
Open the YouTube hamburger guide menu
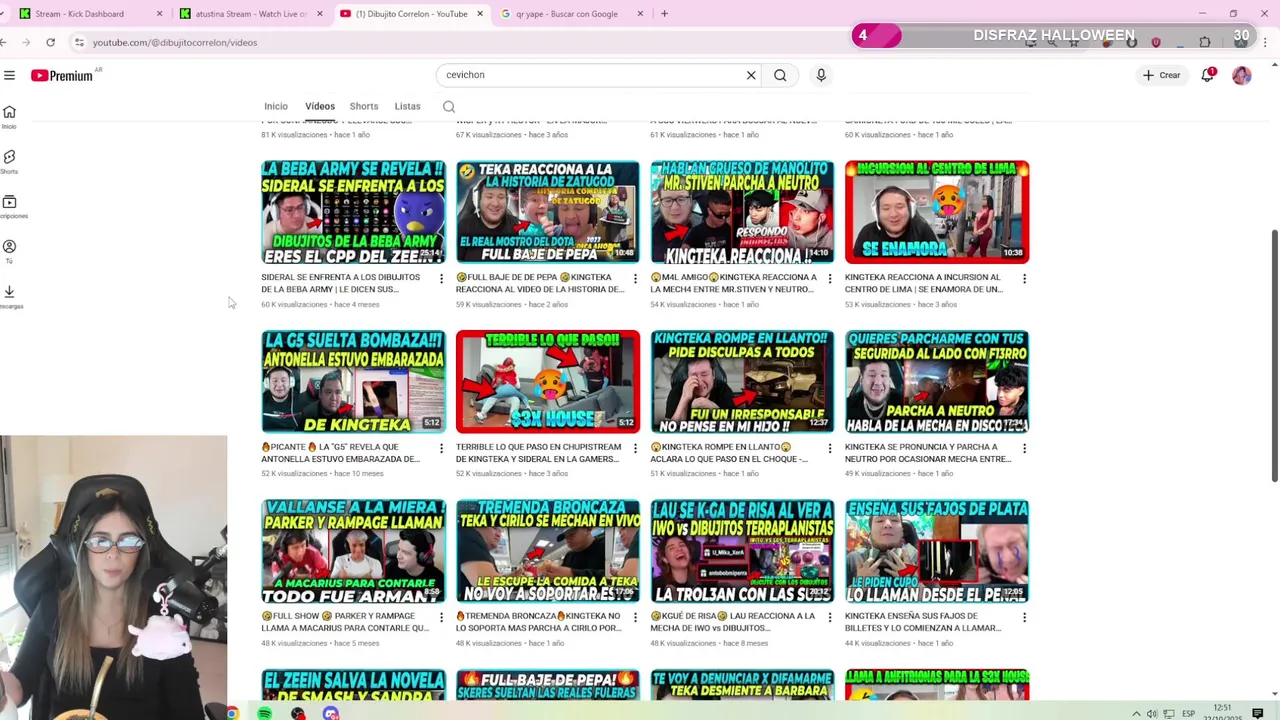point(9,75)
